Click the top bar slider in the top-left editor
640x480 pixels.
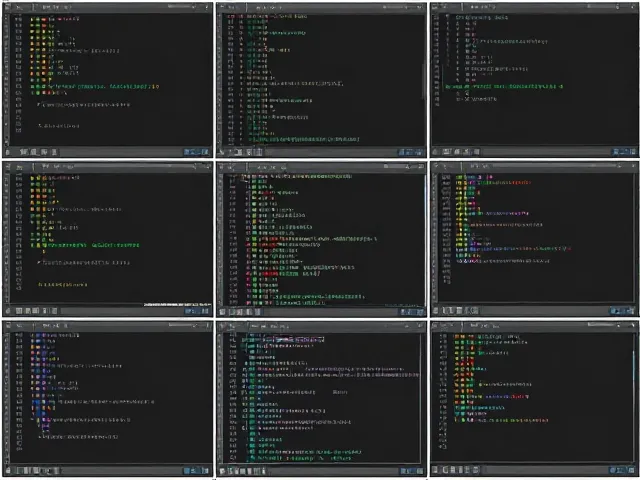click(x=182, y=7)
